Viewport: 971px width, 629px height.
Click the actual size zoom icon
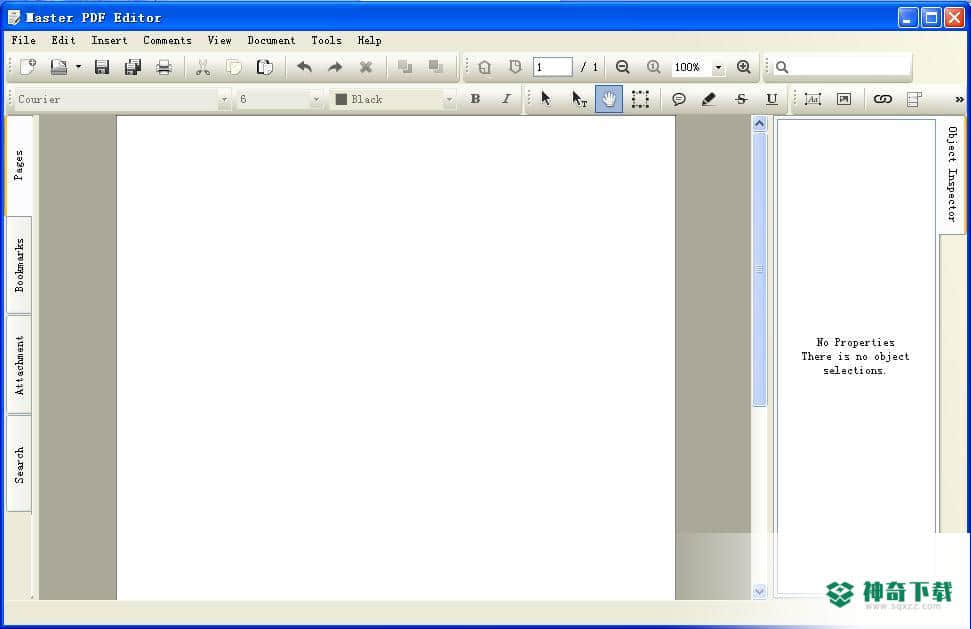tap(653, 67)
